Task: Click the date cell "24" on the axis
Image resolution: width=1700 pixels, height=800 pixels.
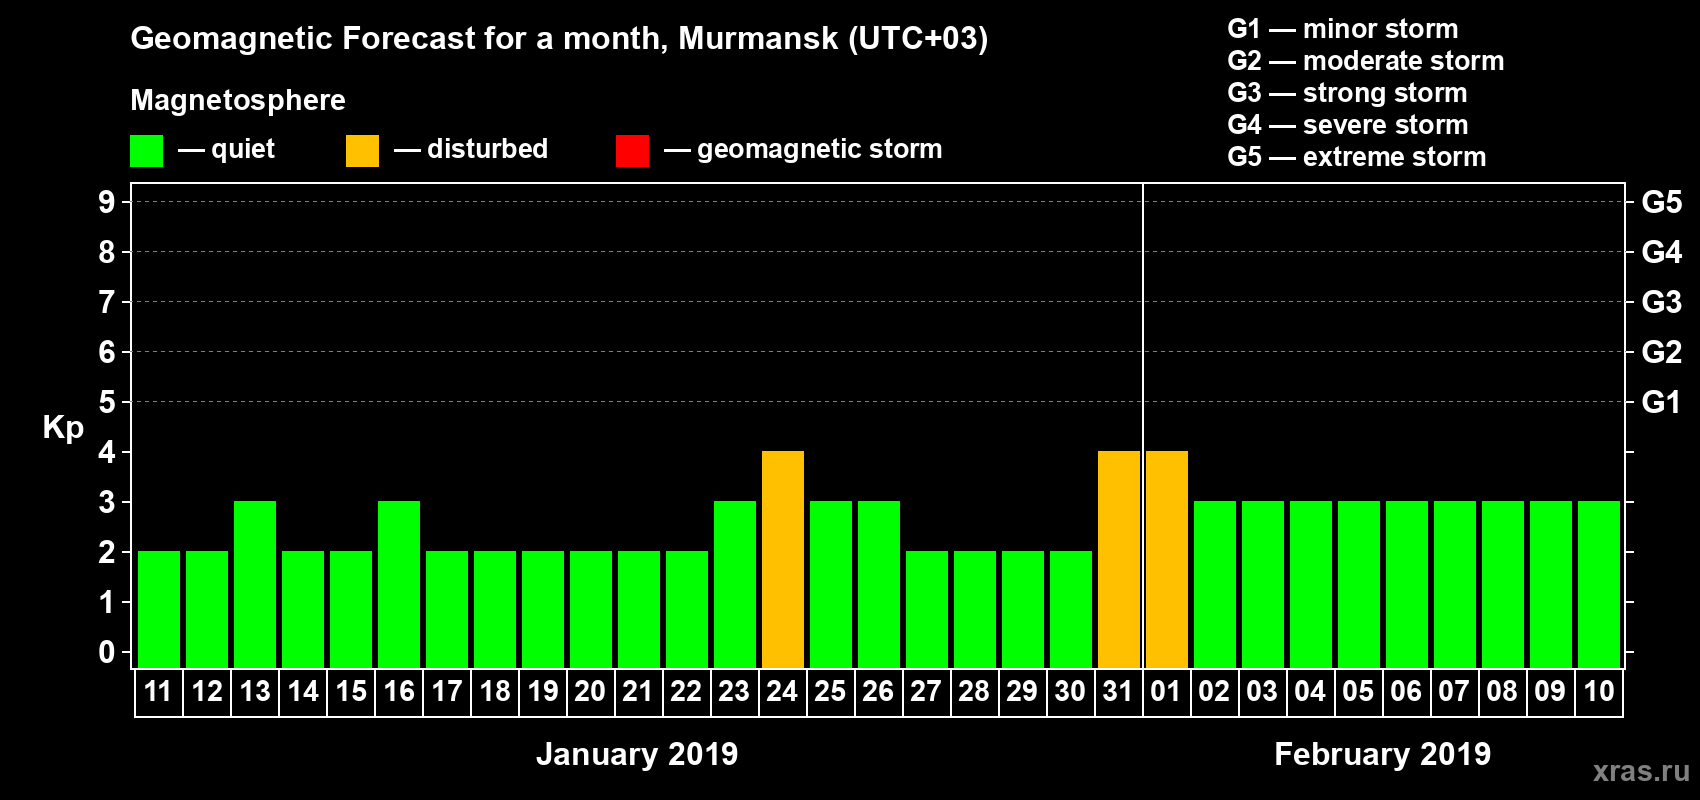Action: click(783, 692)
